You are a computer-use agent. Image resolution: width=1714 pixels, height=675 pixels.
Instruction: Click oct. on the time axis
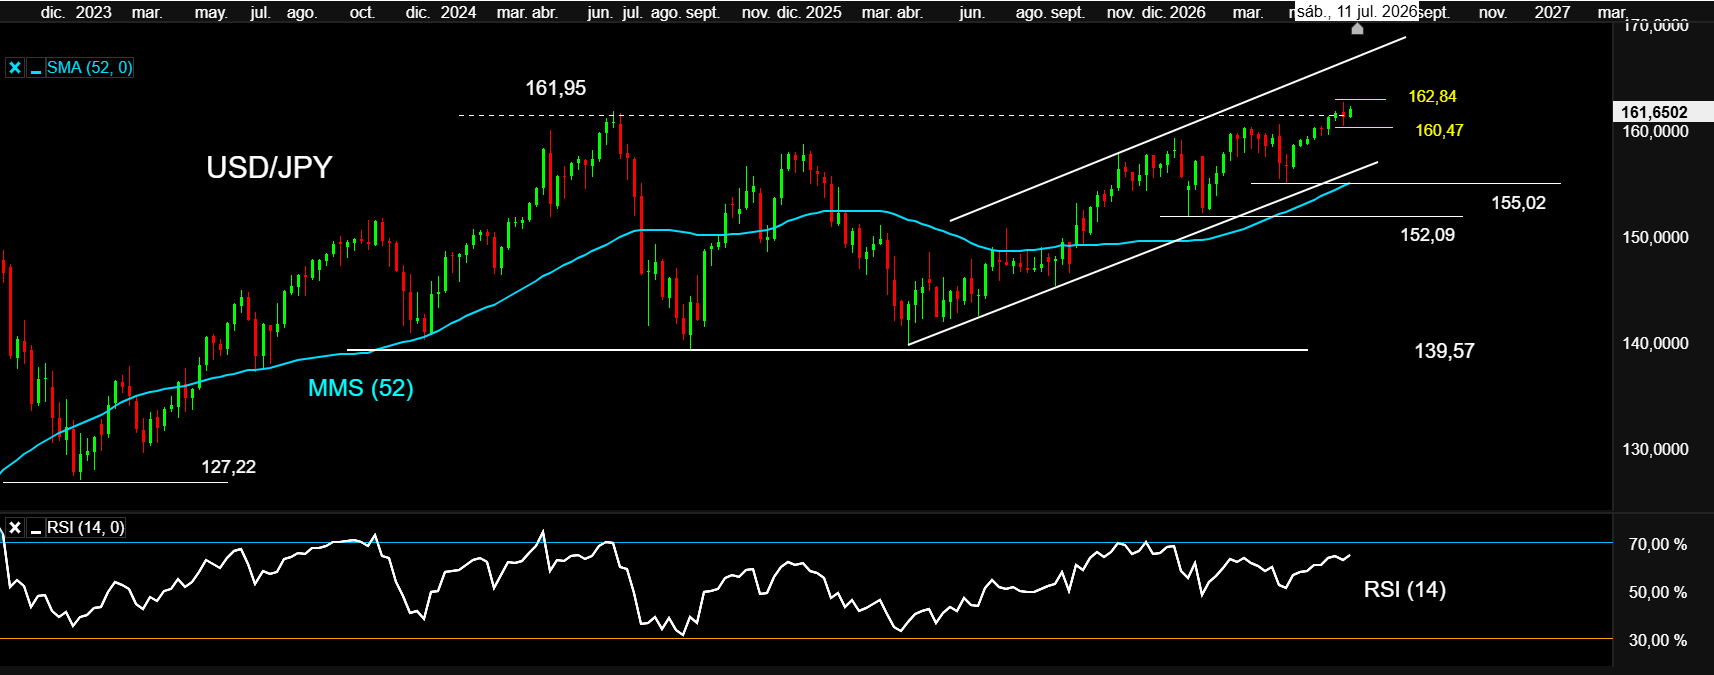[x=362, y=12]
